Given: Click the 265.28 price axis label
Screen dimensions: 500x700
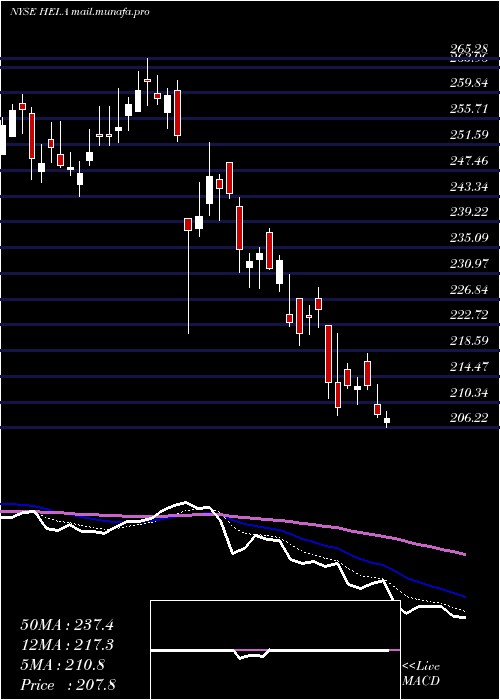Looking at the screenshot, I should [469, 49].
